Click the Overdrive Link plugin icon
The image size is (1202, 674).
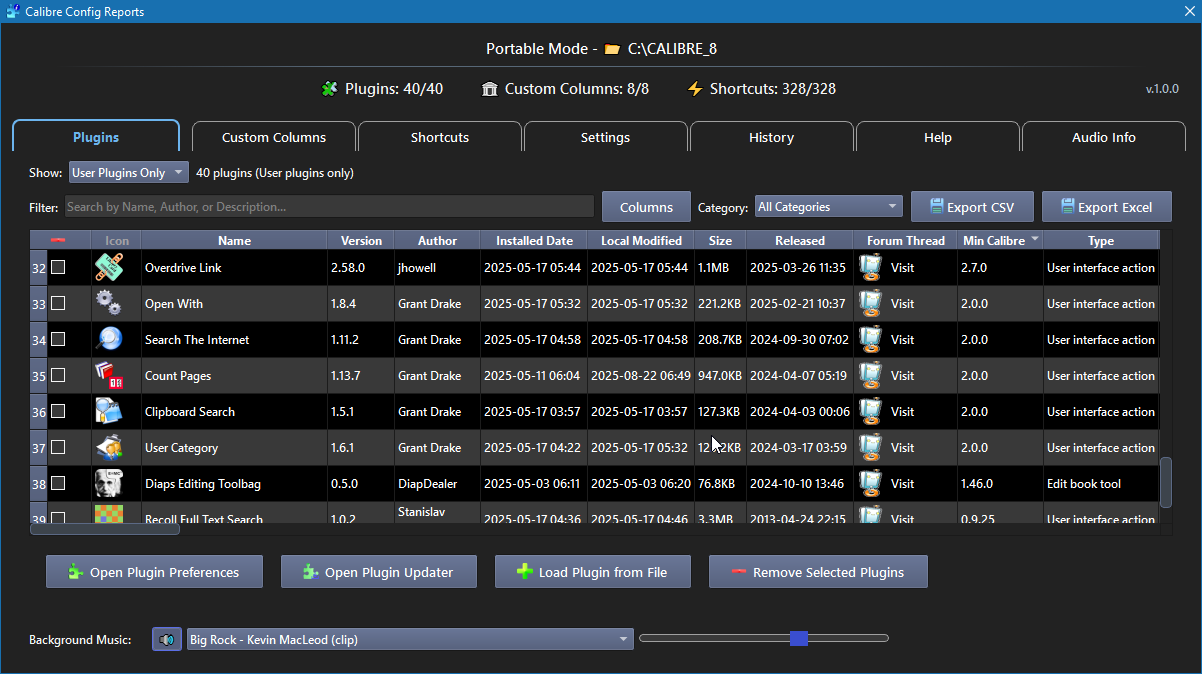click(x=109, y=268)
